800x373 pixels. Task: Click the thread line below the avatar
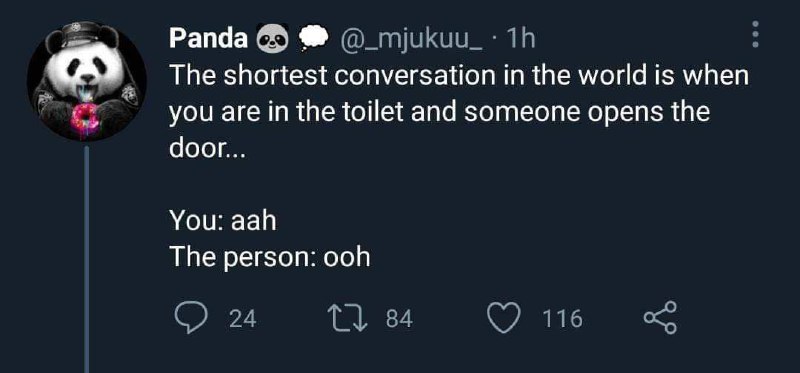click(x=86, y=259)
